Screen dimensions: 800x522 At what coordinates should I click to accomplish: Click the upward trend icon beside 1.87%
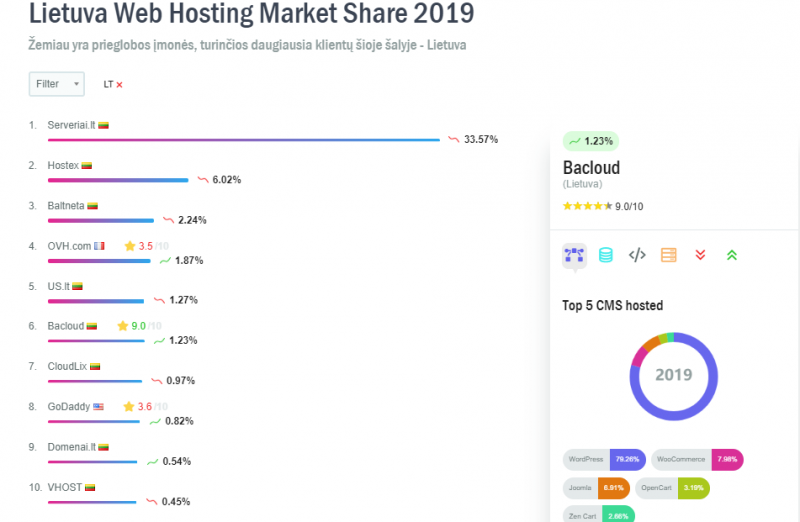click(x=165, y=260)
